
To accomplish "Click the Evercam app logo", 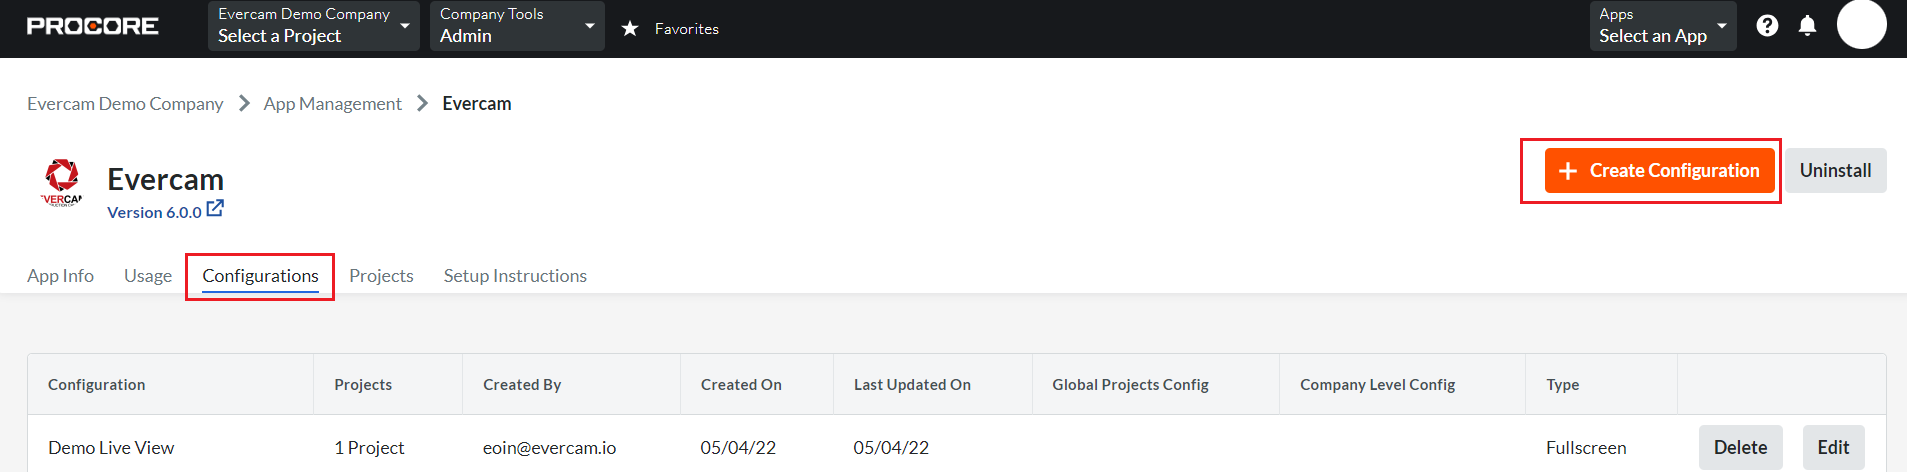I will click(62, 182).
